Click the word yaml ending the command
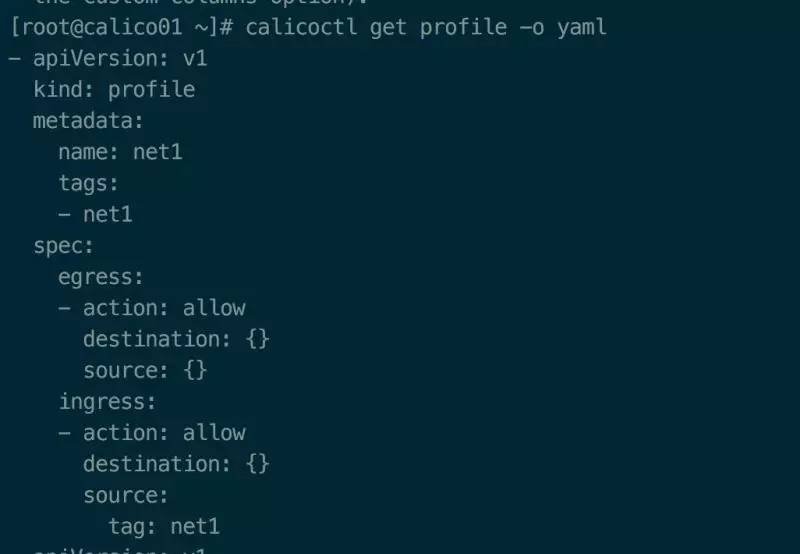Screen dimensions: 800x554 coord(582,27)
